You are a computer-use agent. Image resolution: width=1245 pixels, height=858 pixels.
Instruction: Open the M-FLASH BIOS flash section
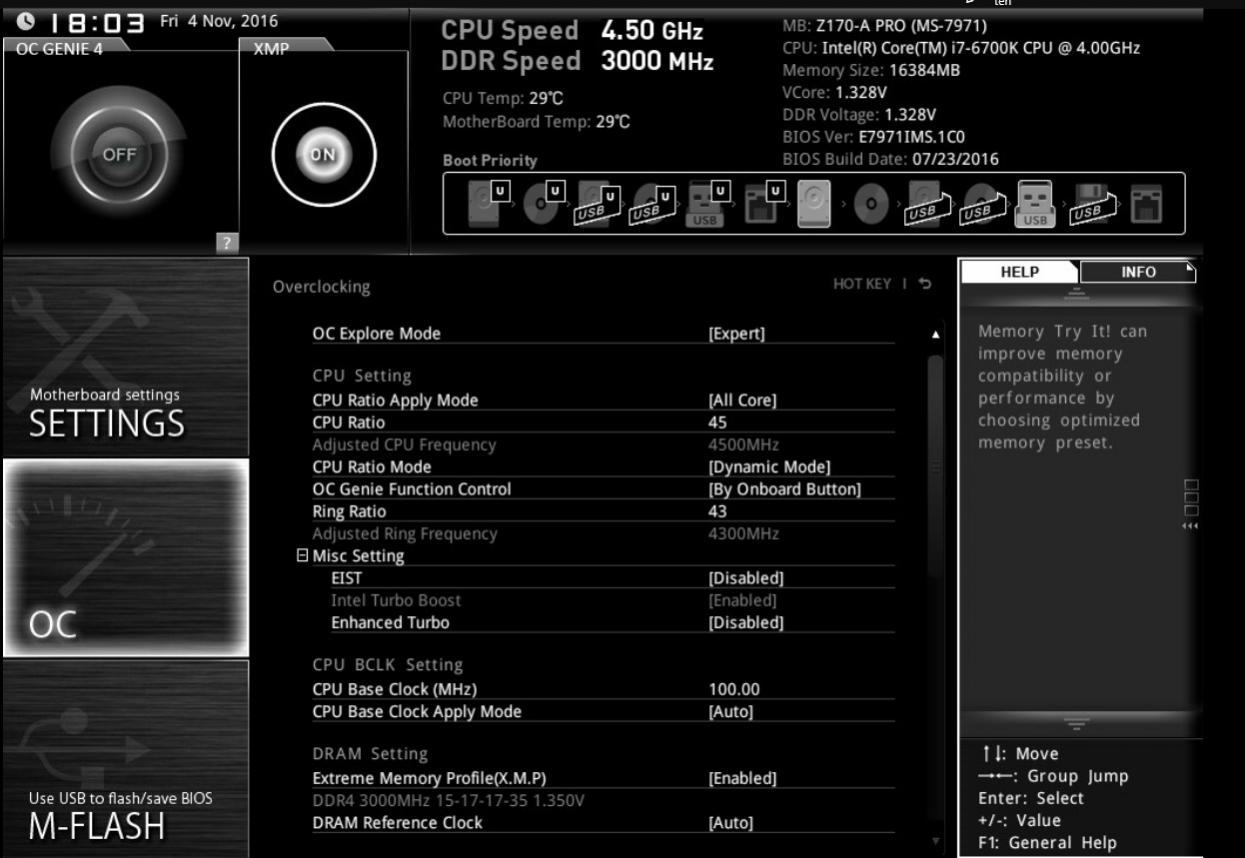(x=125, y=759)
